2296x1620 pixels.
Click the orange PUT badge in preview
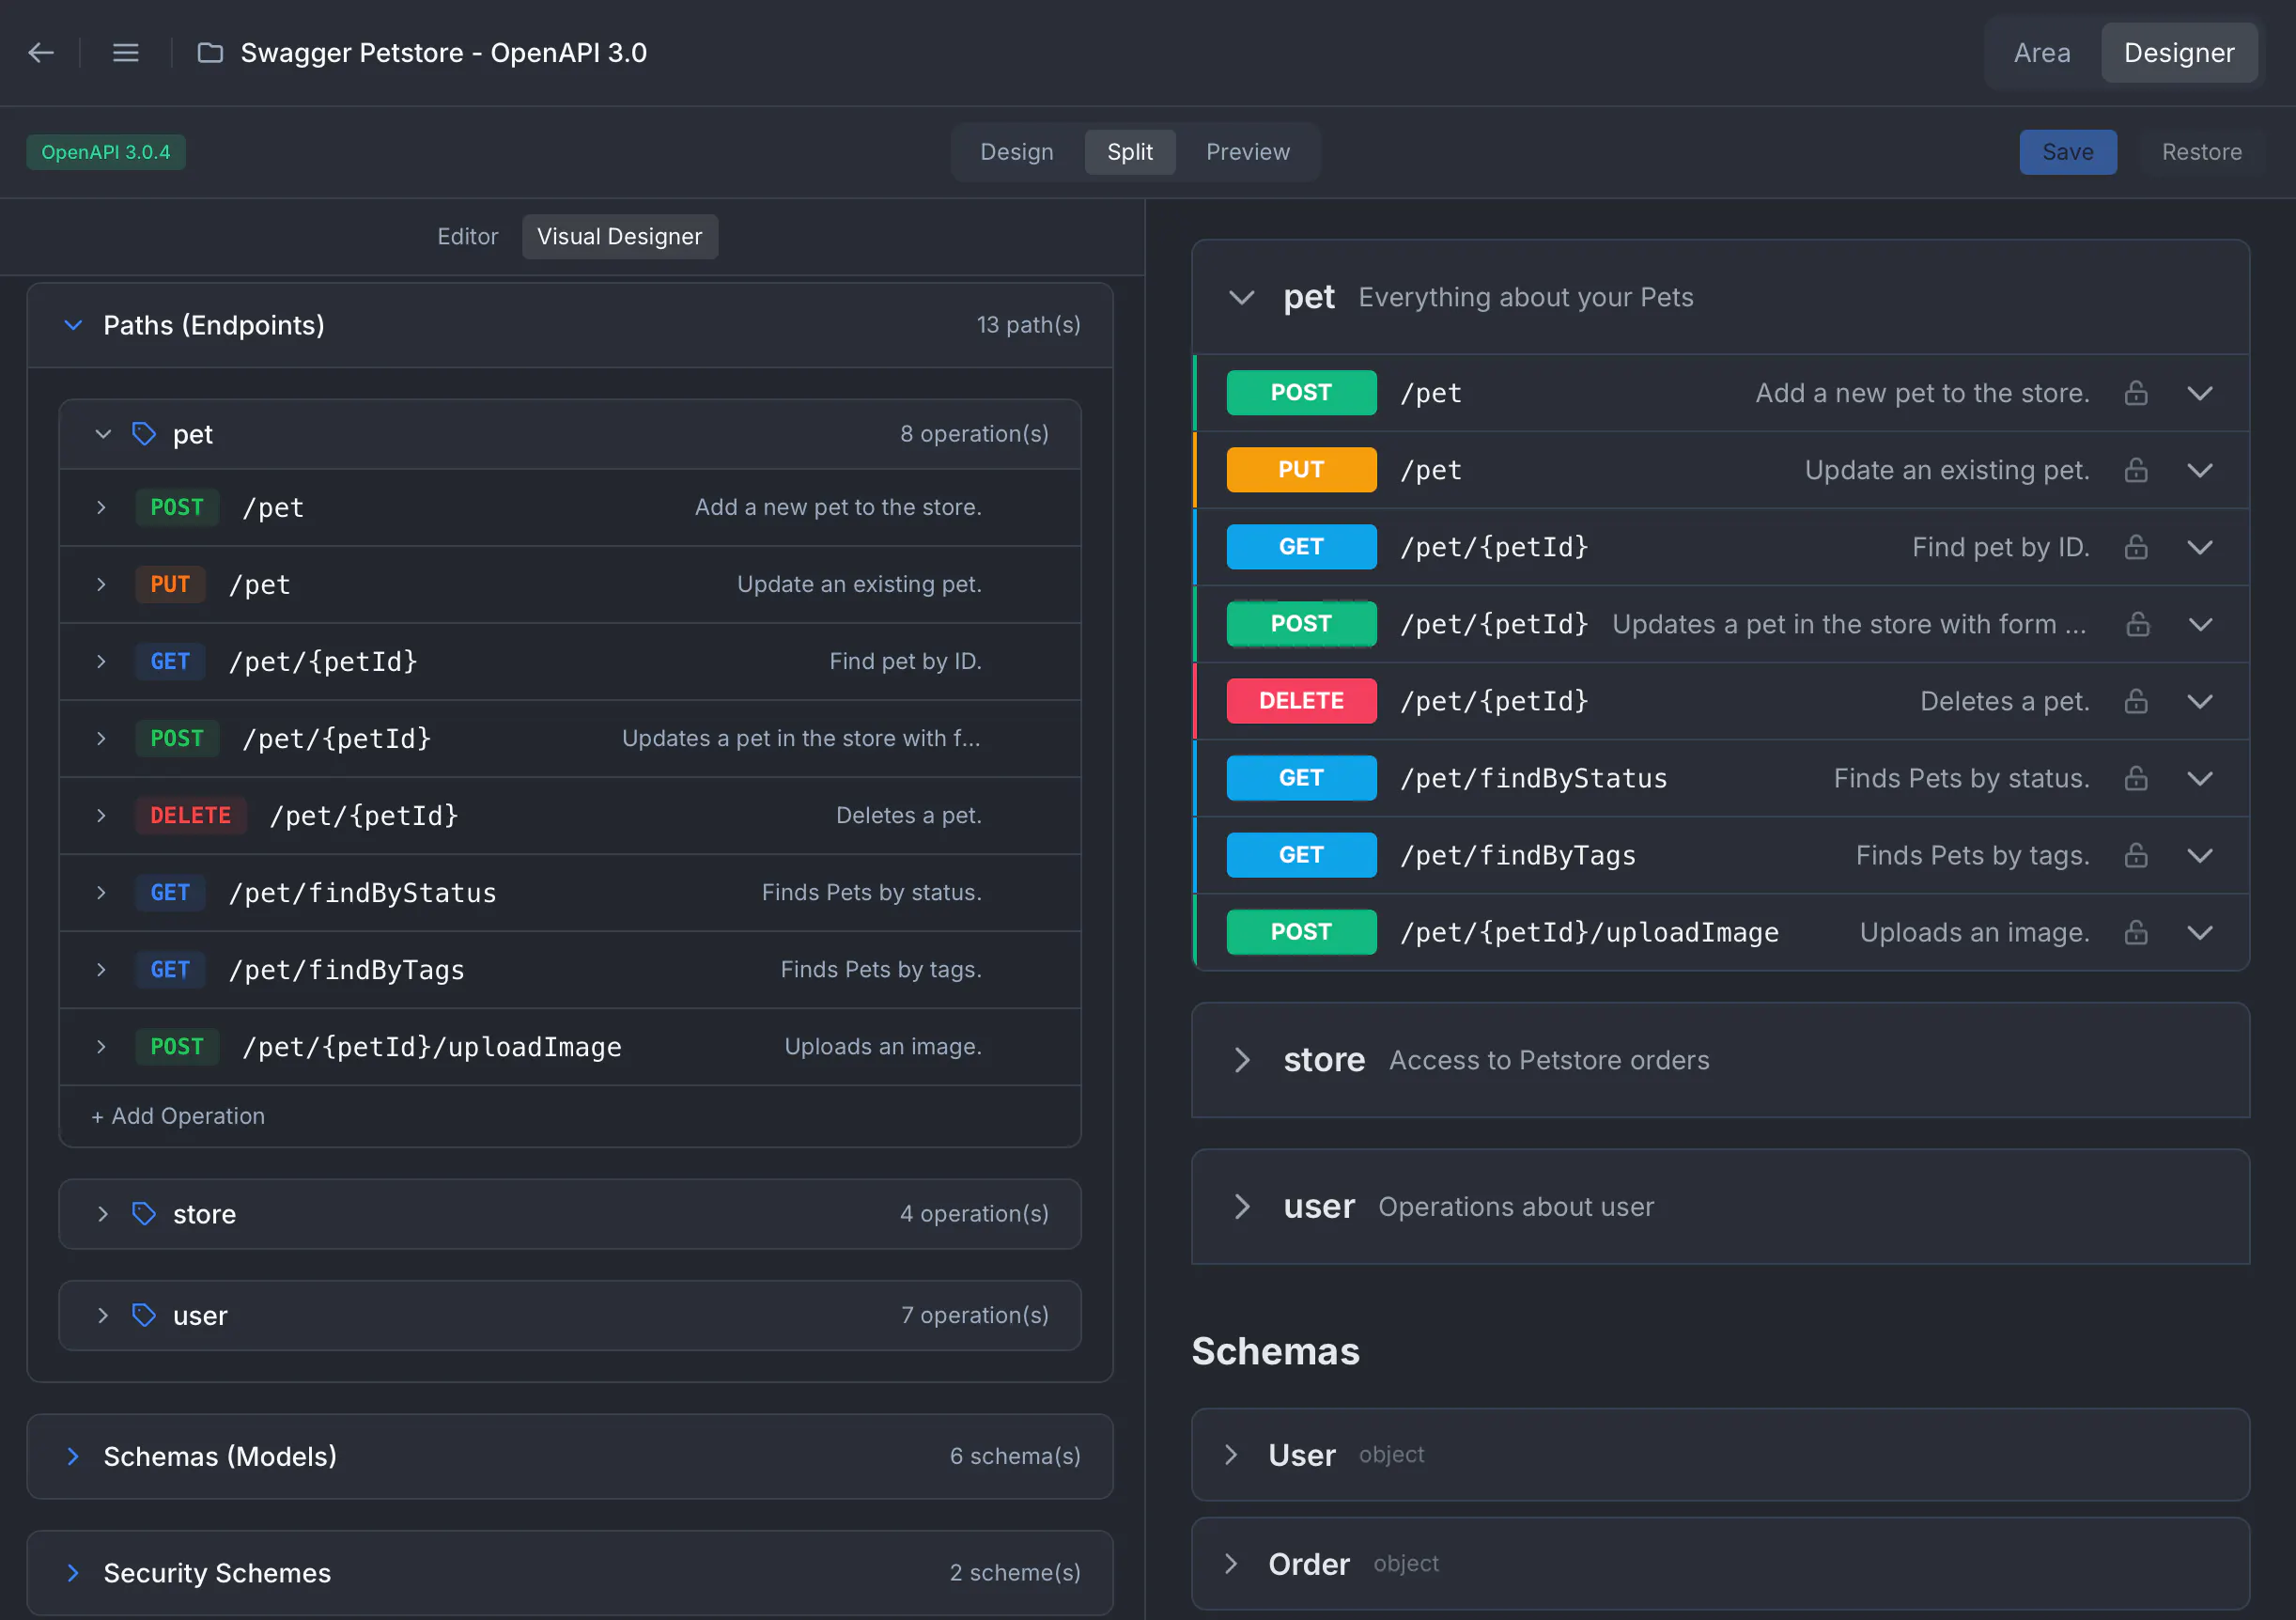1301,470
